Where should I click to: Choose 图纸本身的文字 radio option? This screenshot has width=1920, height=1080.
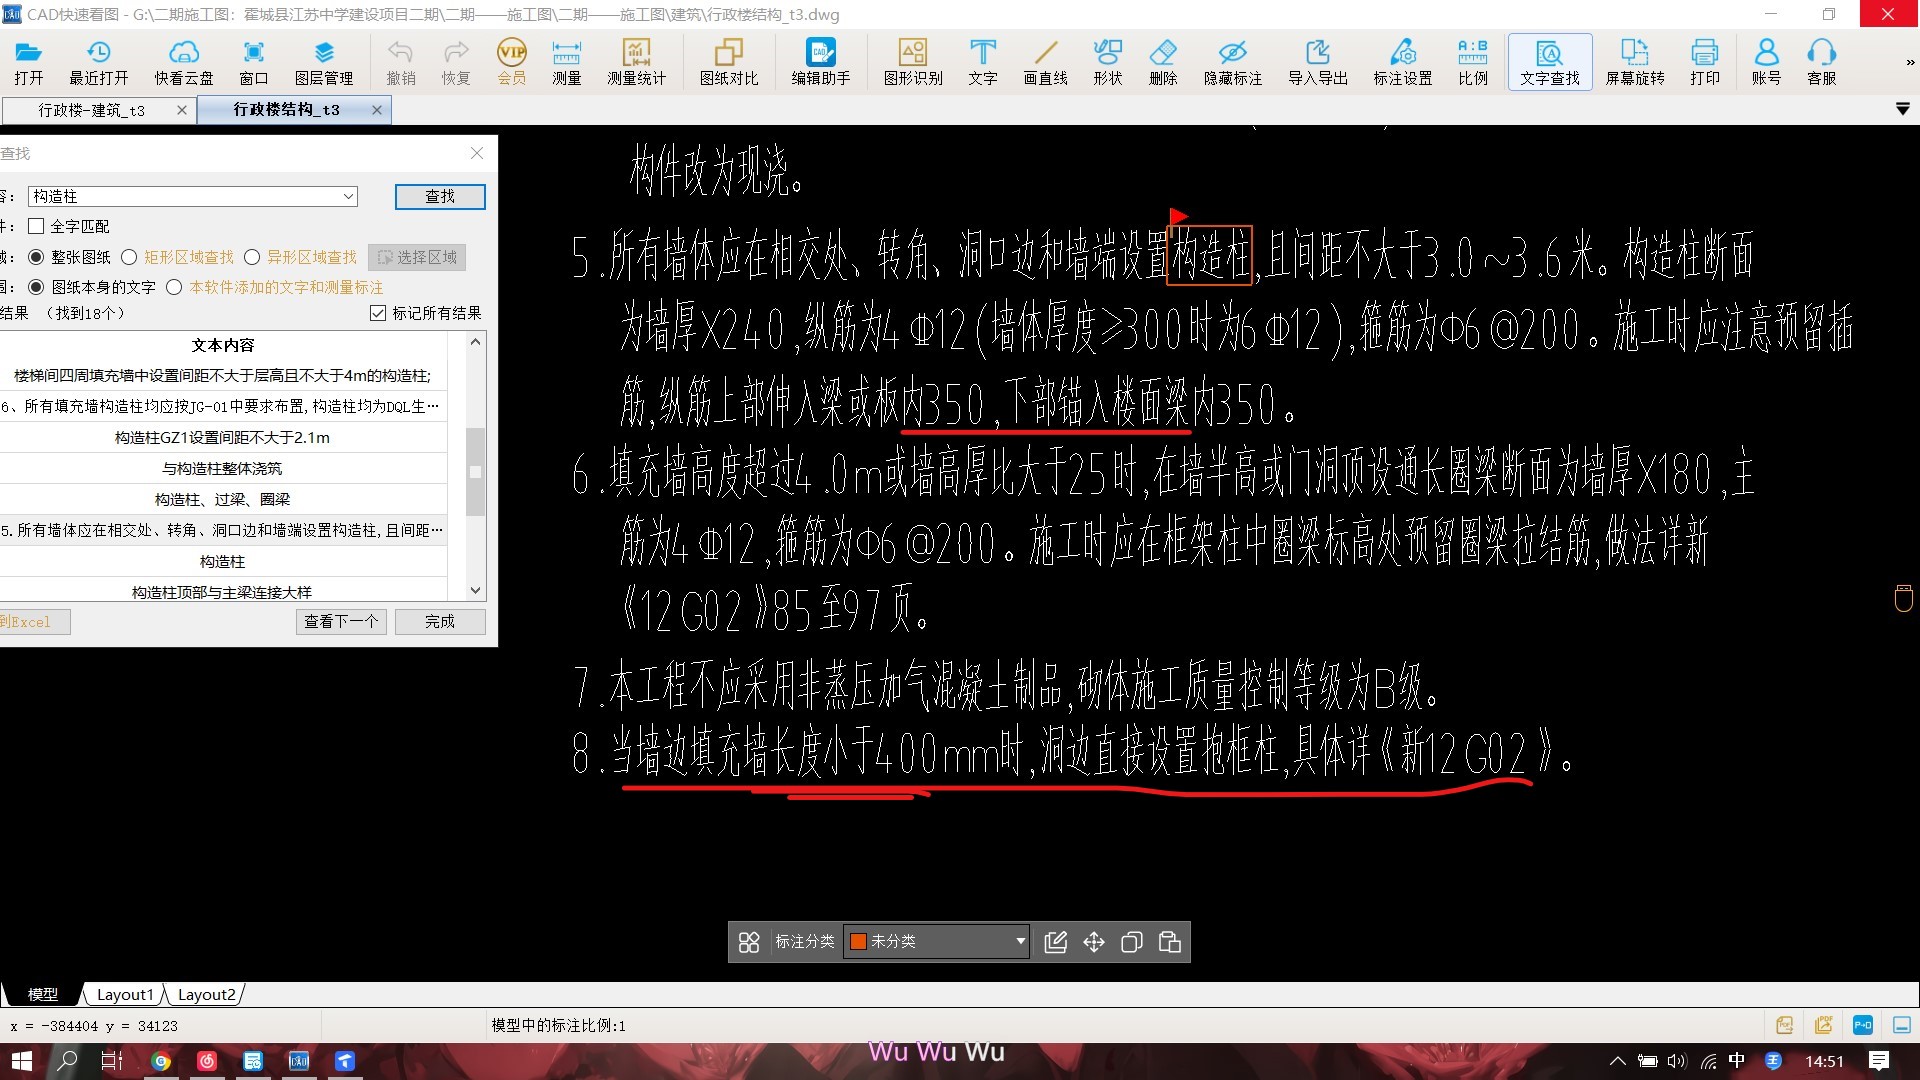tap(36, 287)
